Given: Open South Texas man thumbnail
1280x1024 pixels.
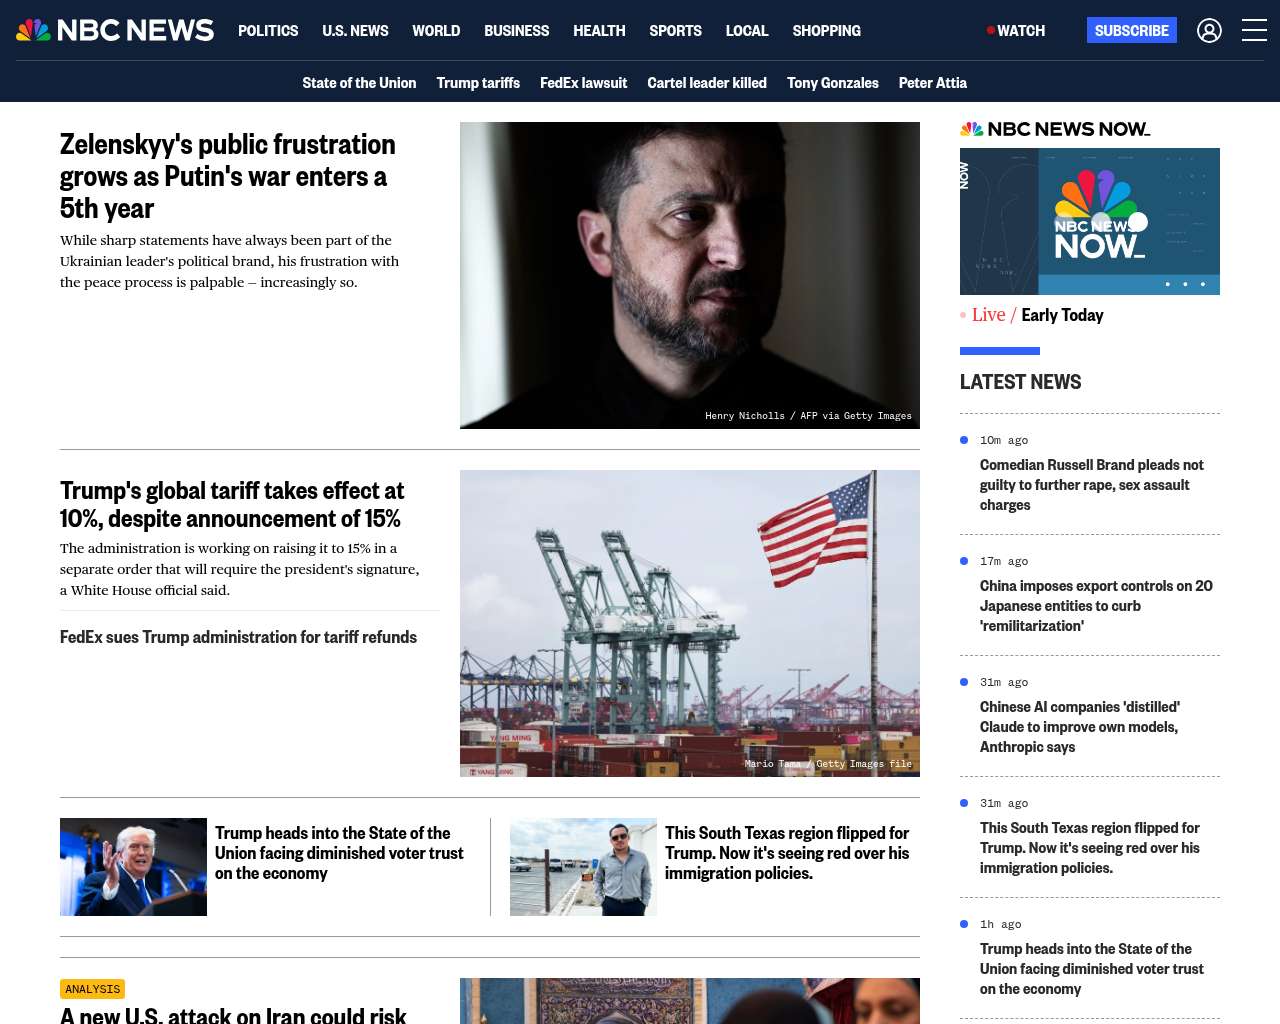Looking at the screenshot, I should [x=583, y=867].
